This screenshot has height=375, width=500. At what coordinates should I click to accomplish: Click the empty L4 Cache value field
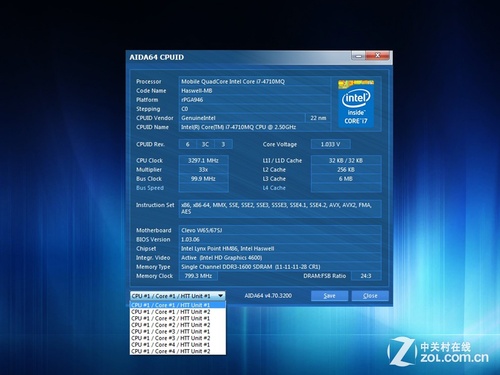pyautogui.click(x=346, y=188)
